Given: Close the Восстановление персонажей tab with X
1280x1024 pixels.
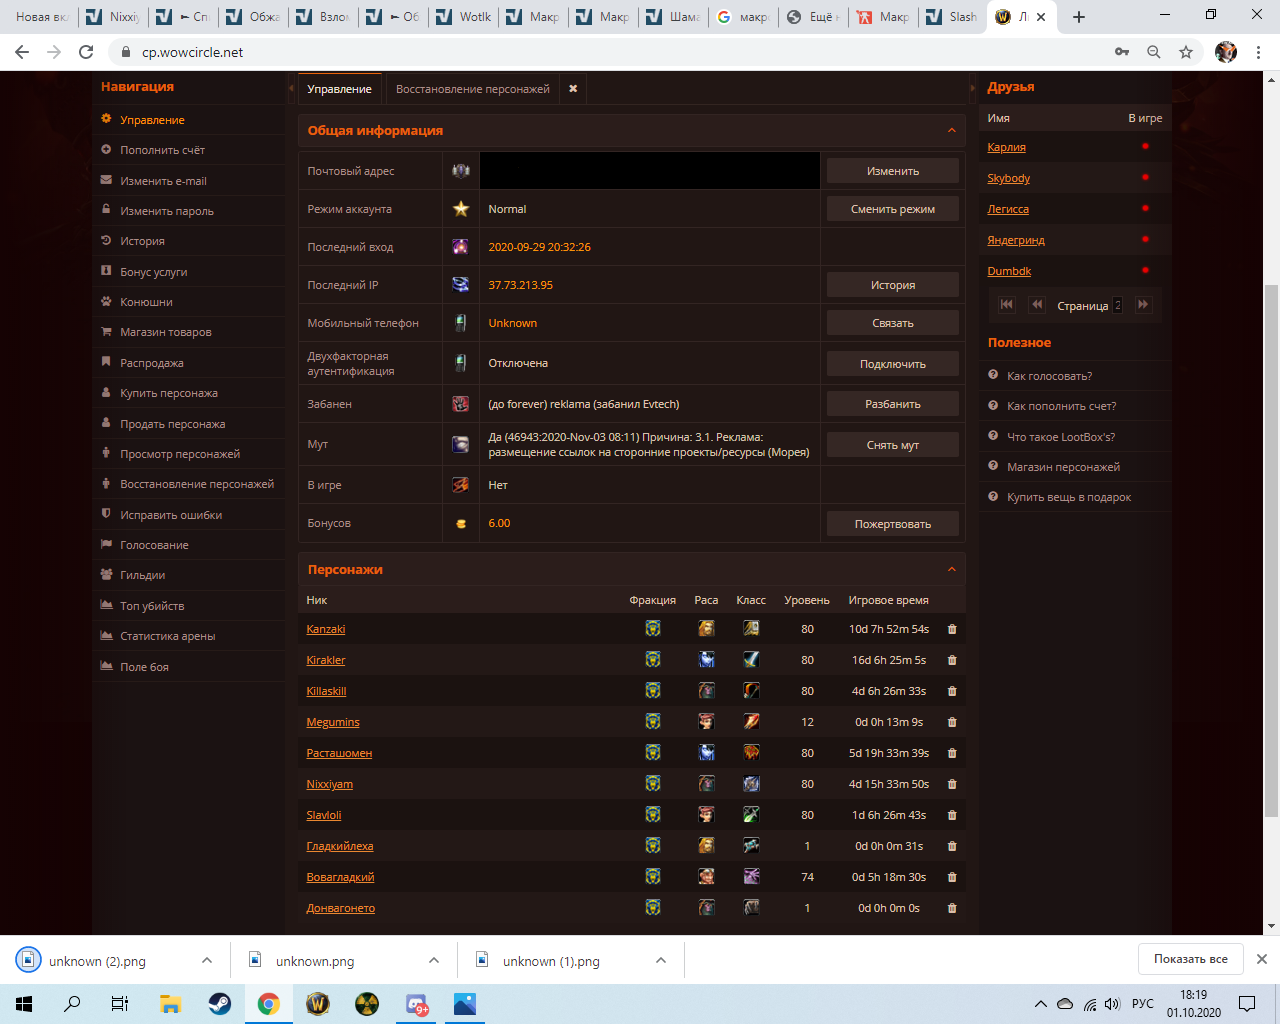Looking at the screenshot, I should [x=573, y=89].
